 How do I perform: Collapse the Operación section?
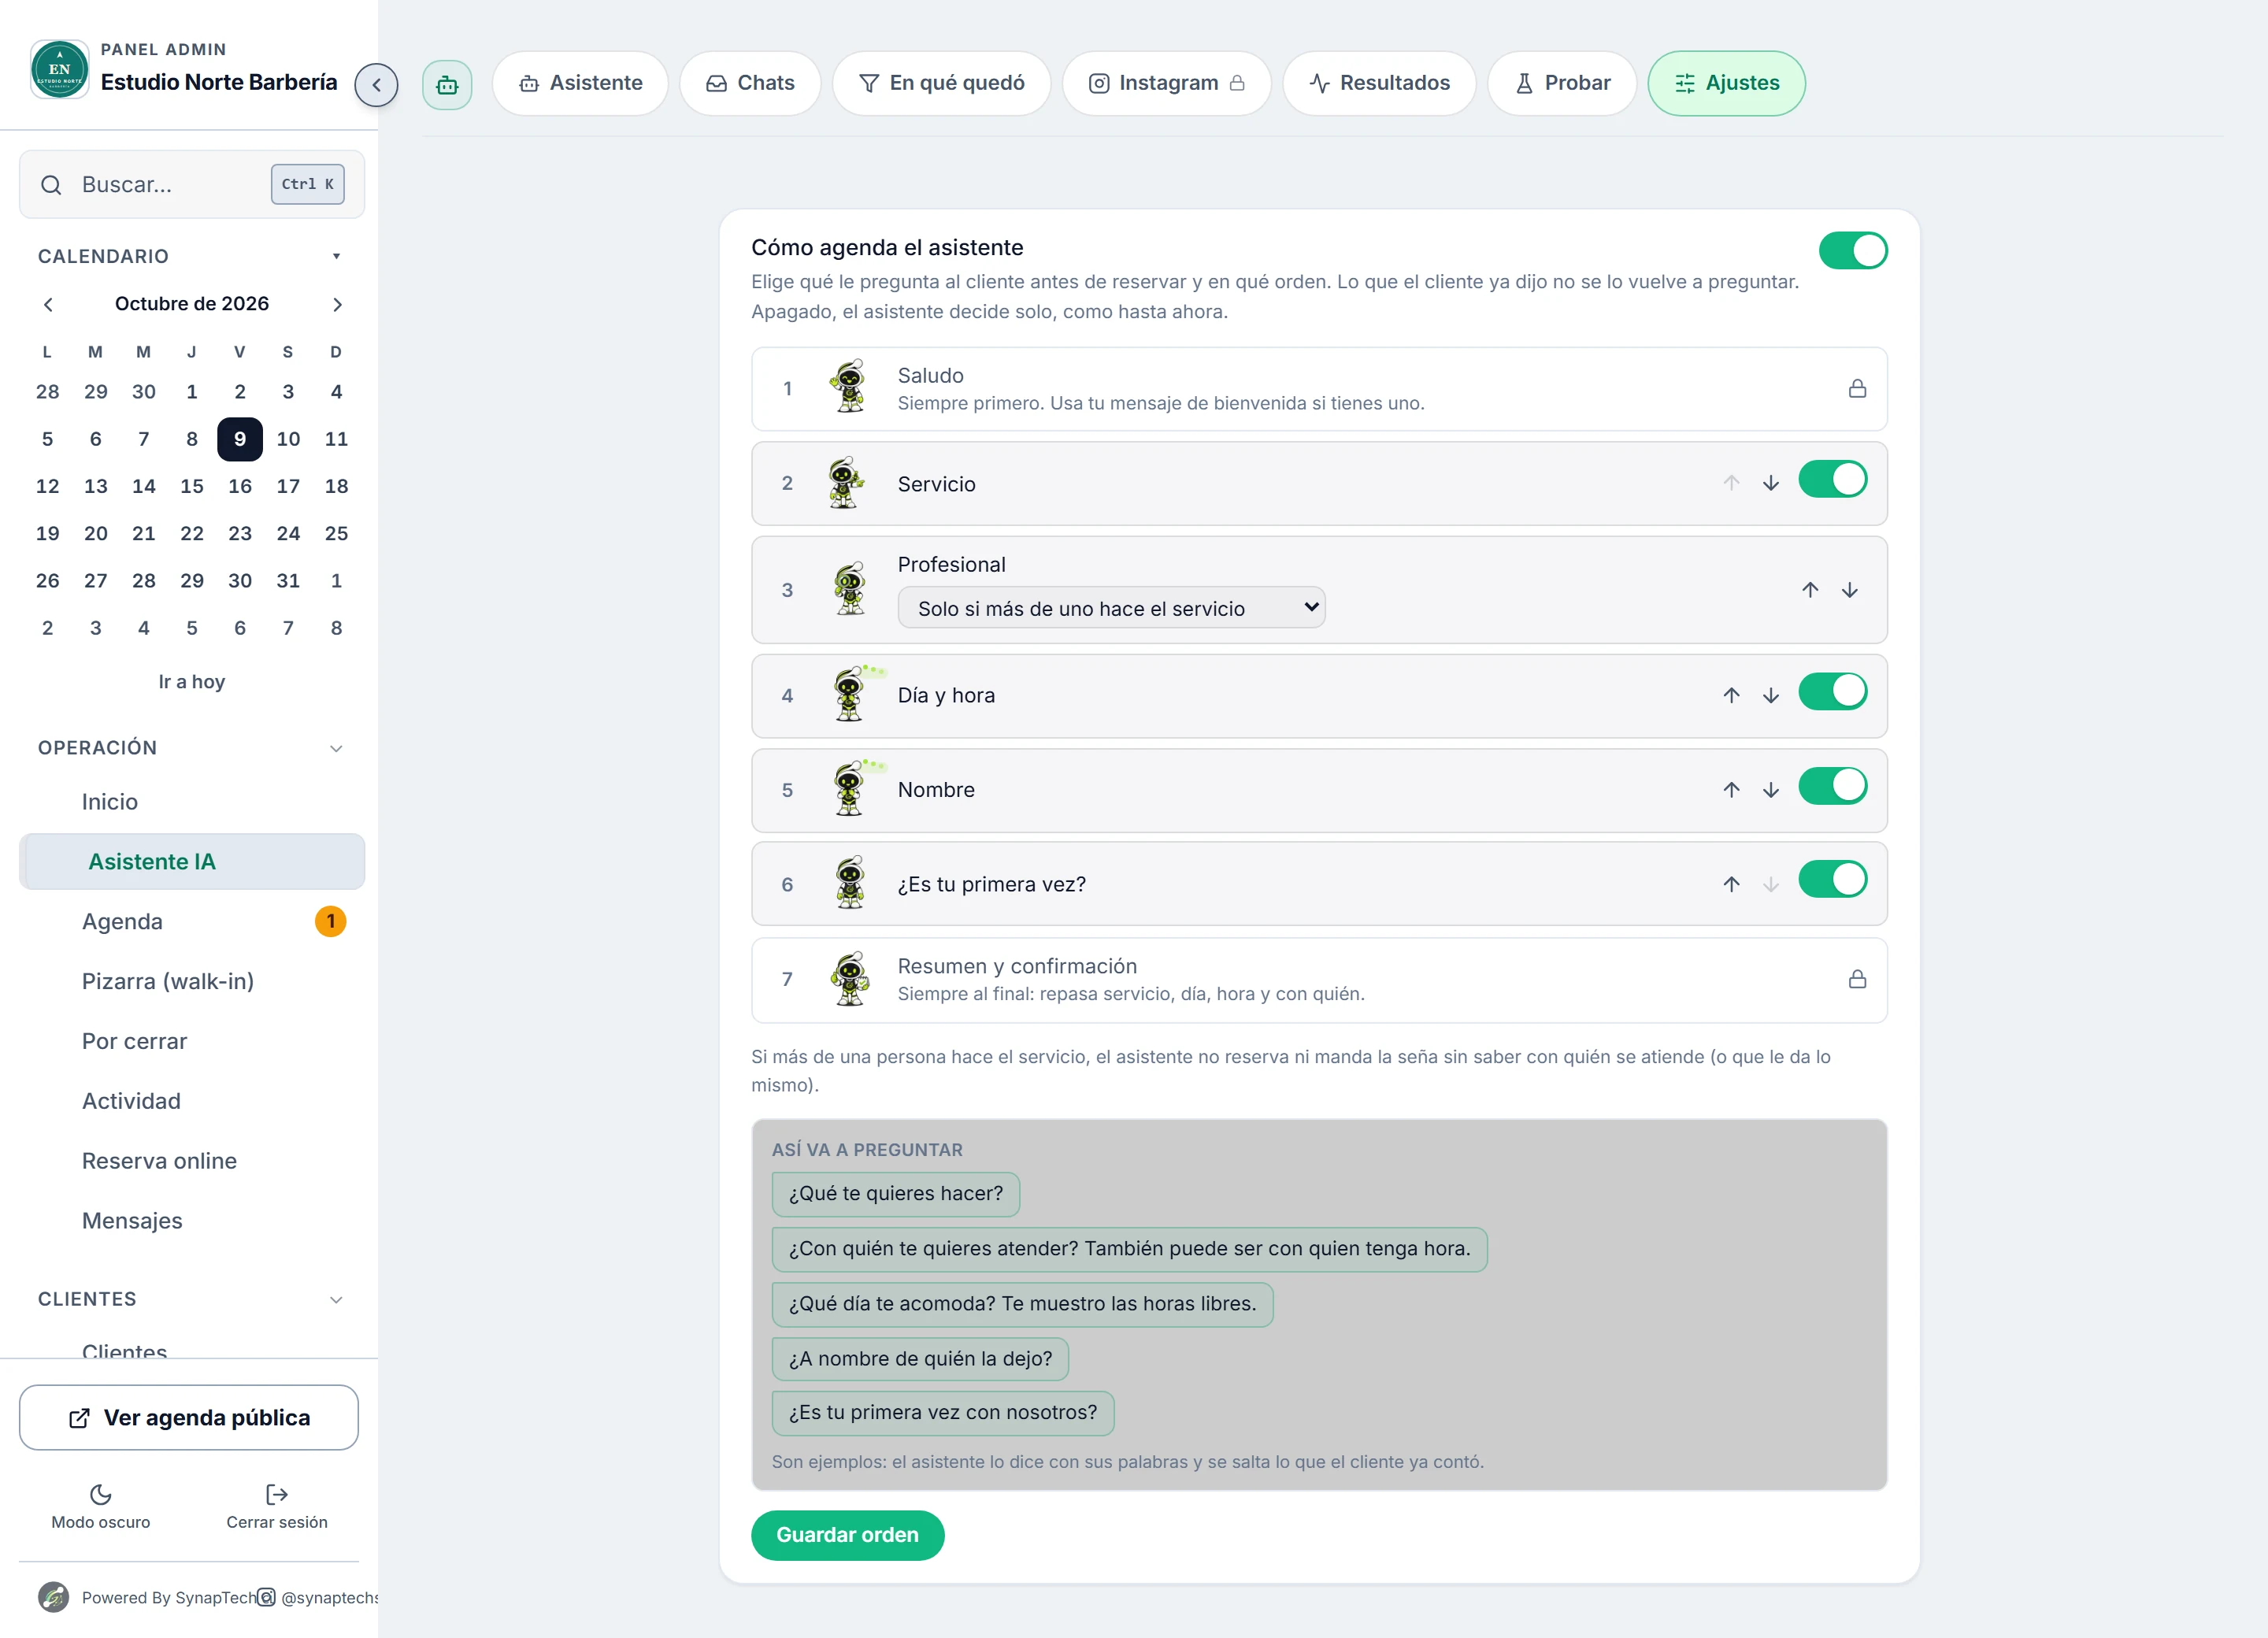click(337, 748)
